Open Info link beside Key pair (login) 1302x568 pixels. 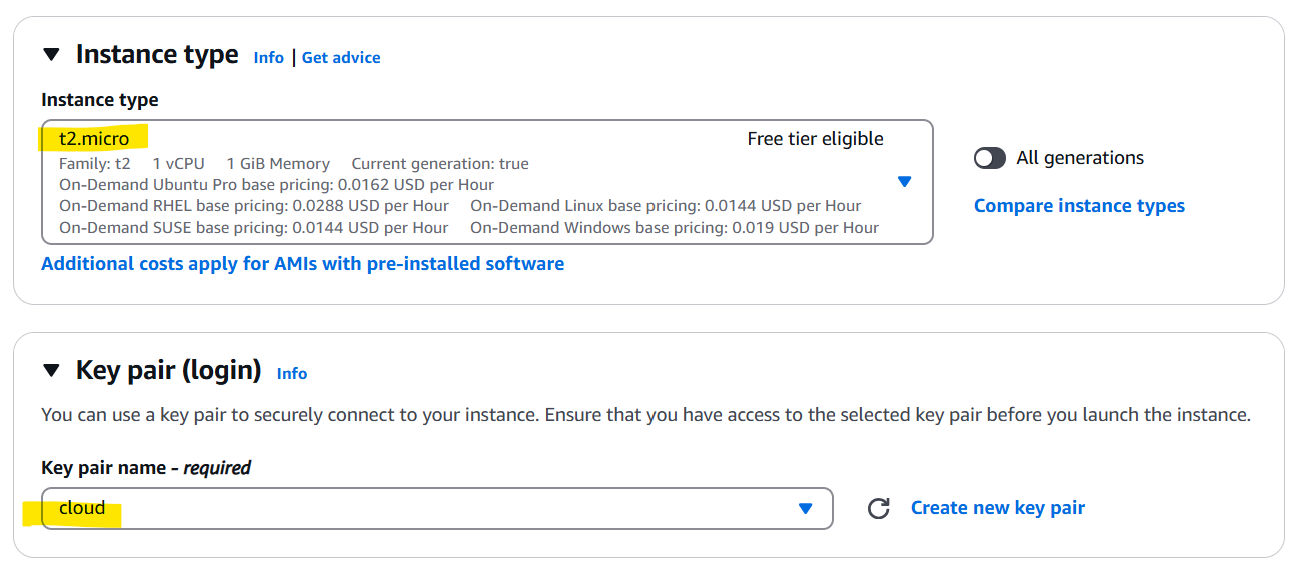tap(292, 374)
